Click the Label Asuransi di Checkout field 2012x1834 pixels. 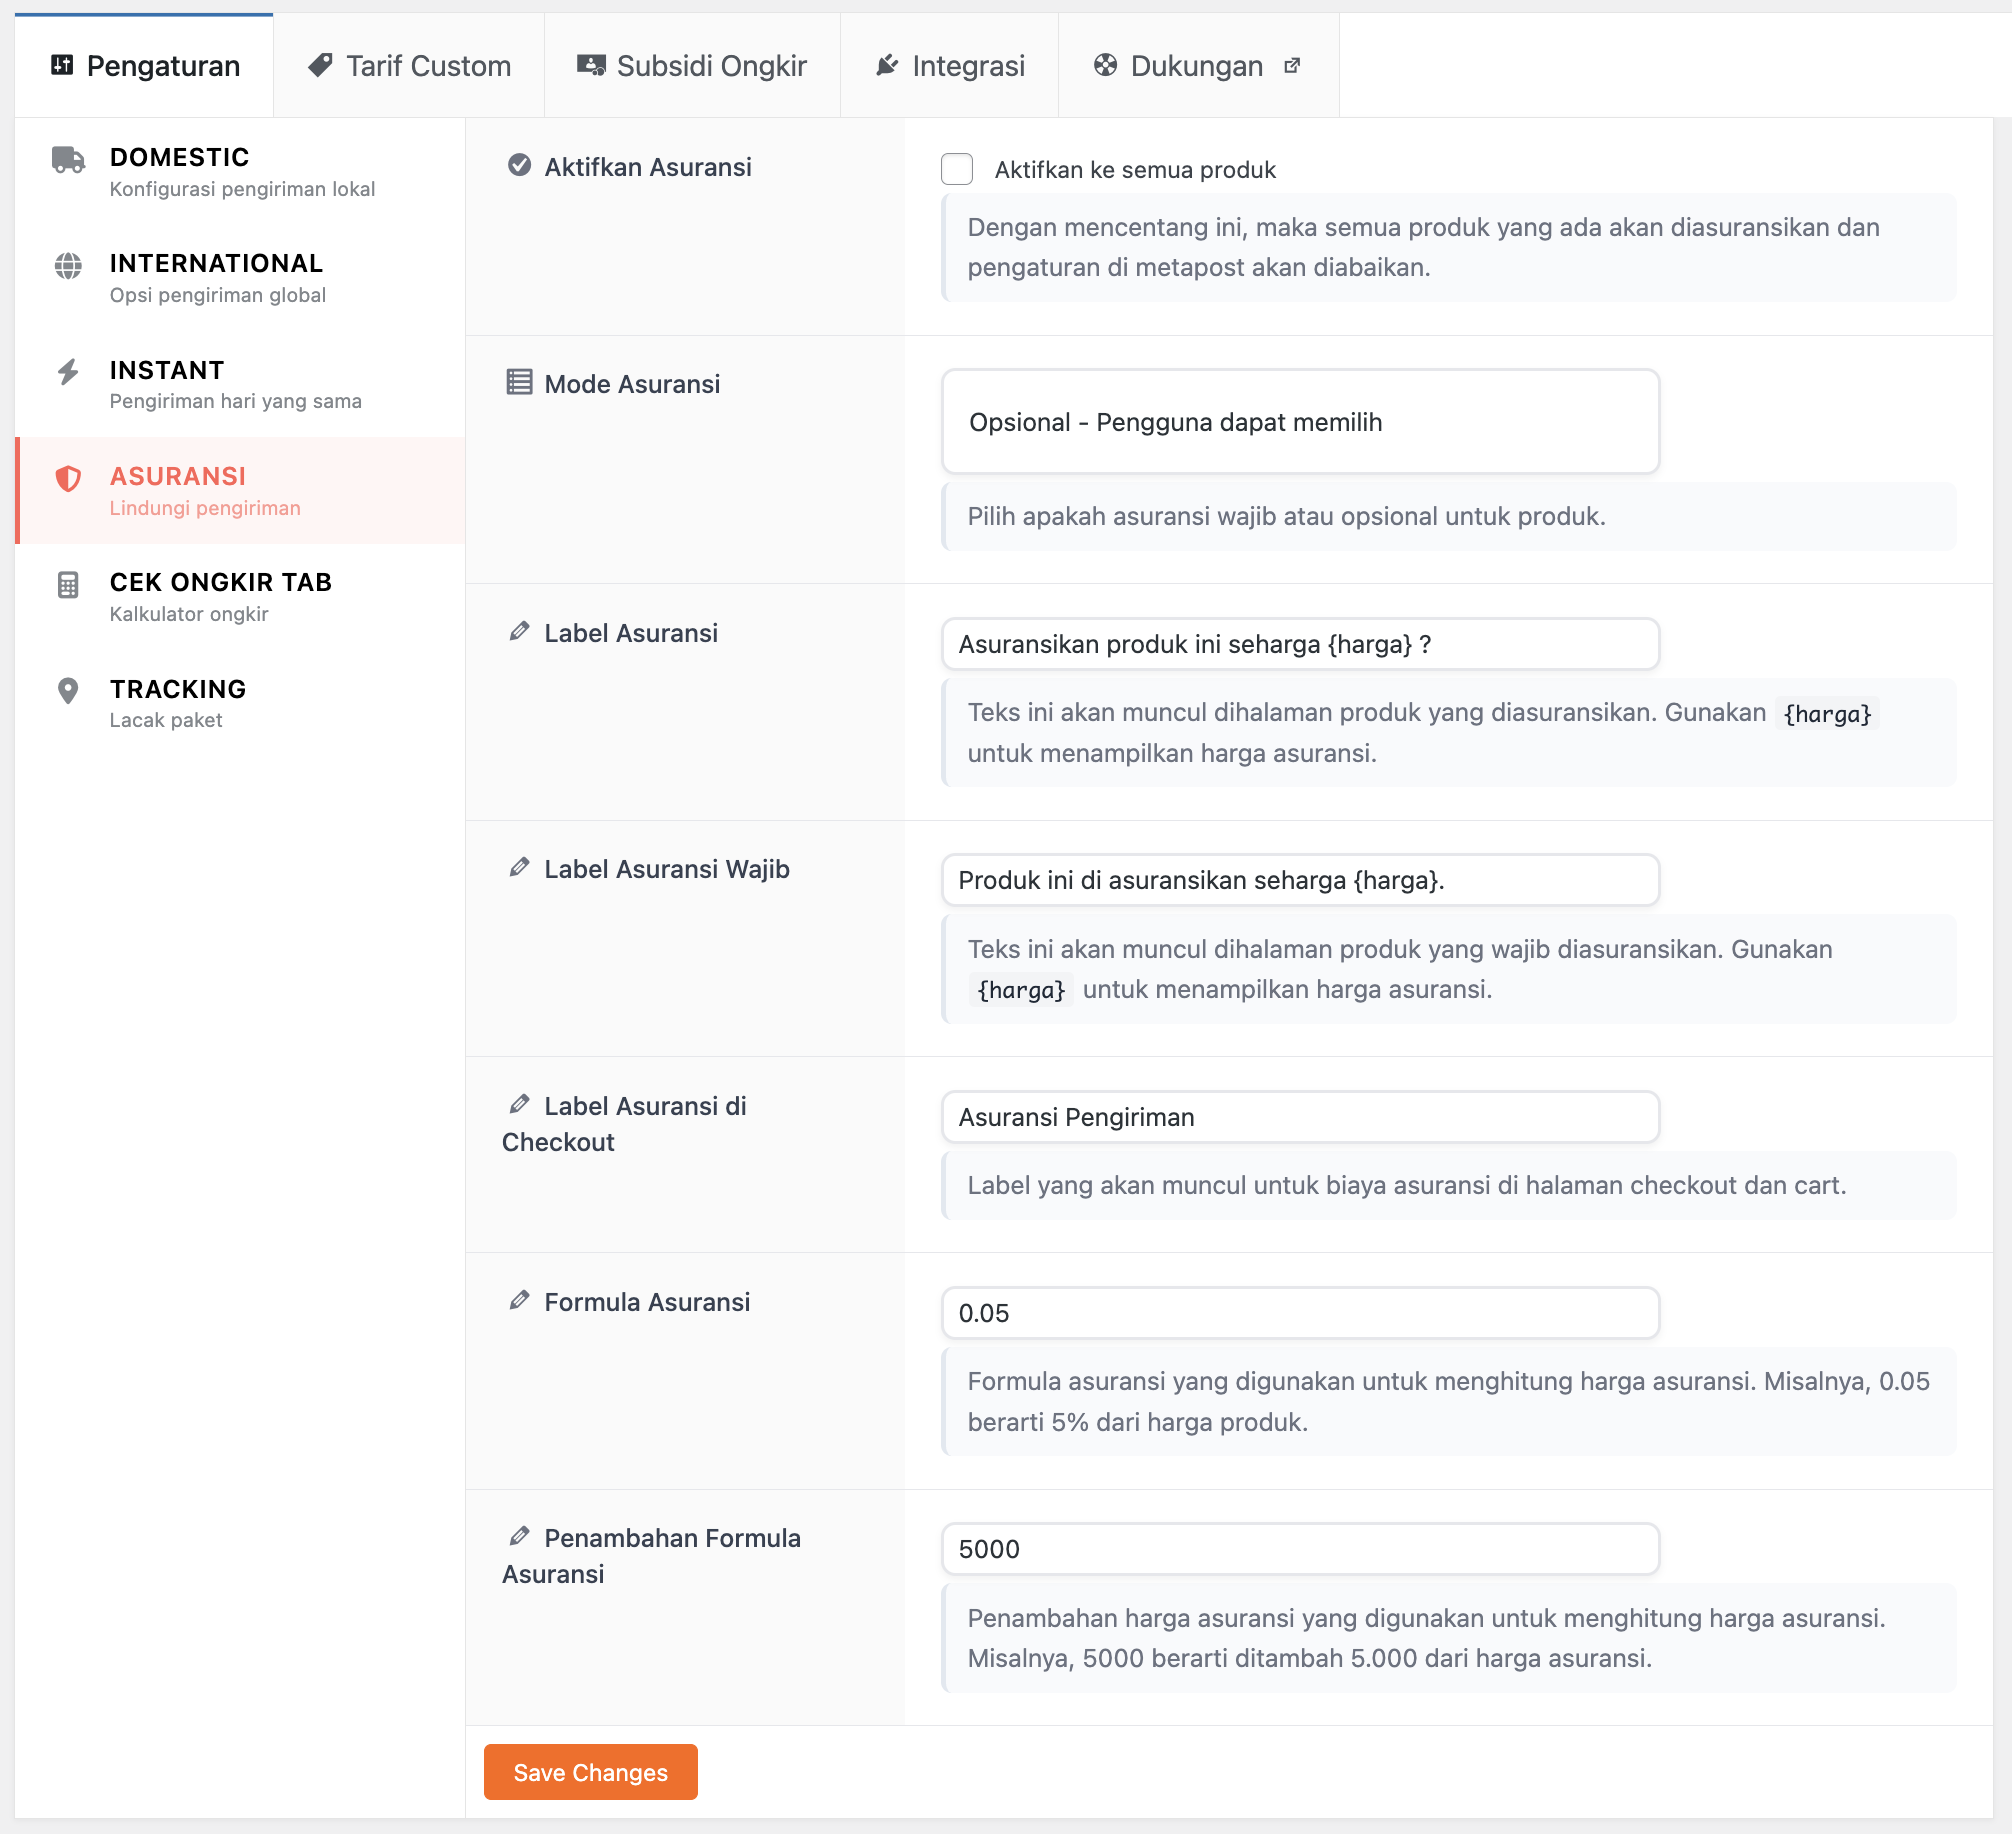(x=1300, y=1117)
